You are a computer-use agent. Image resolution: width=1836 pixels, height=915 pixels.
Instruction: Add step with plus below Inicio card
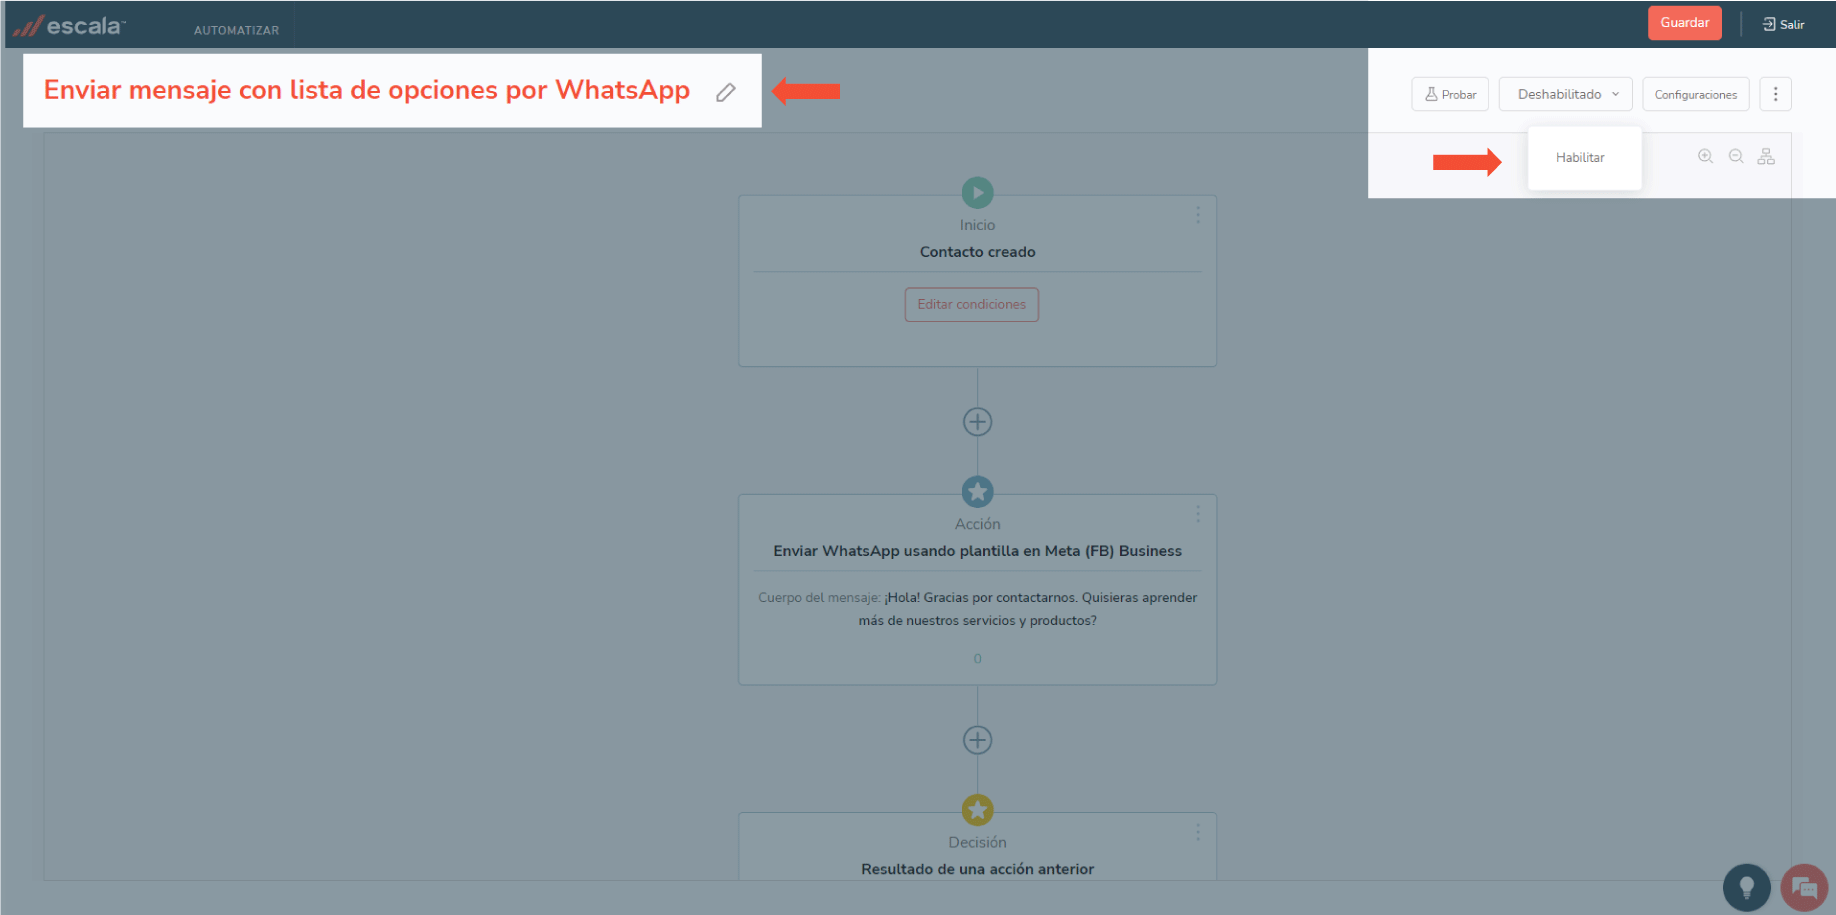[x=977, y=422]
